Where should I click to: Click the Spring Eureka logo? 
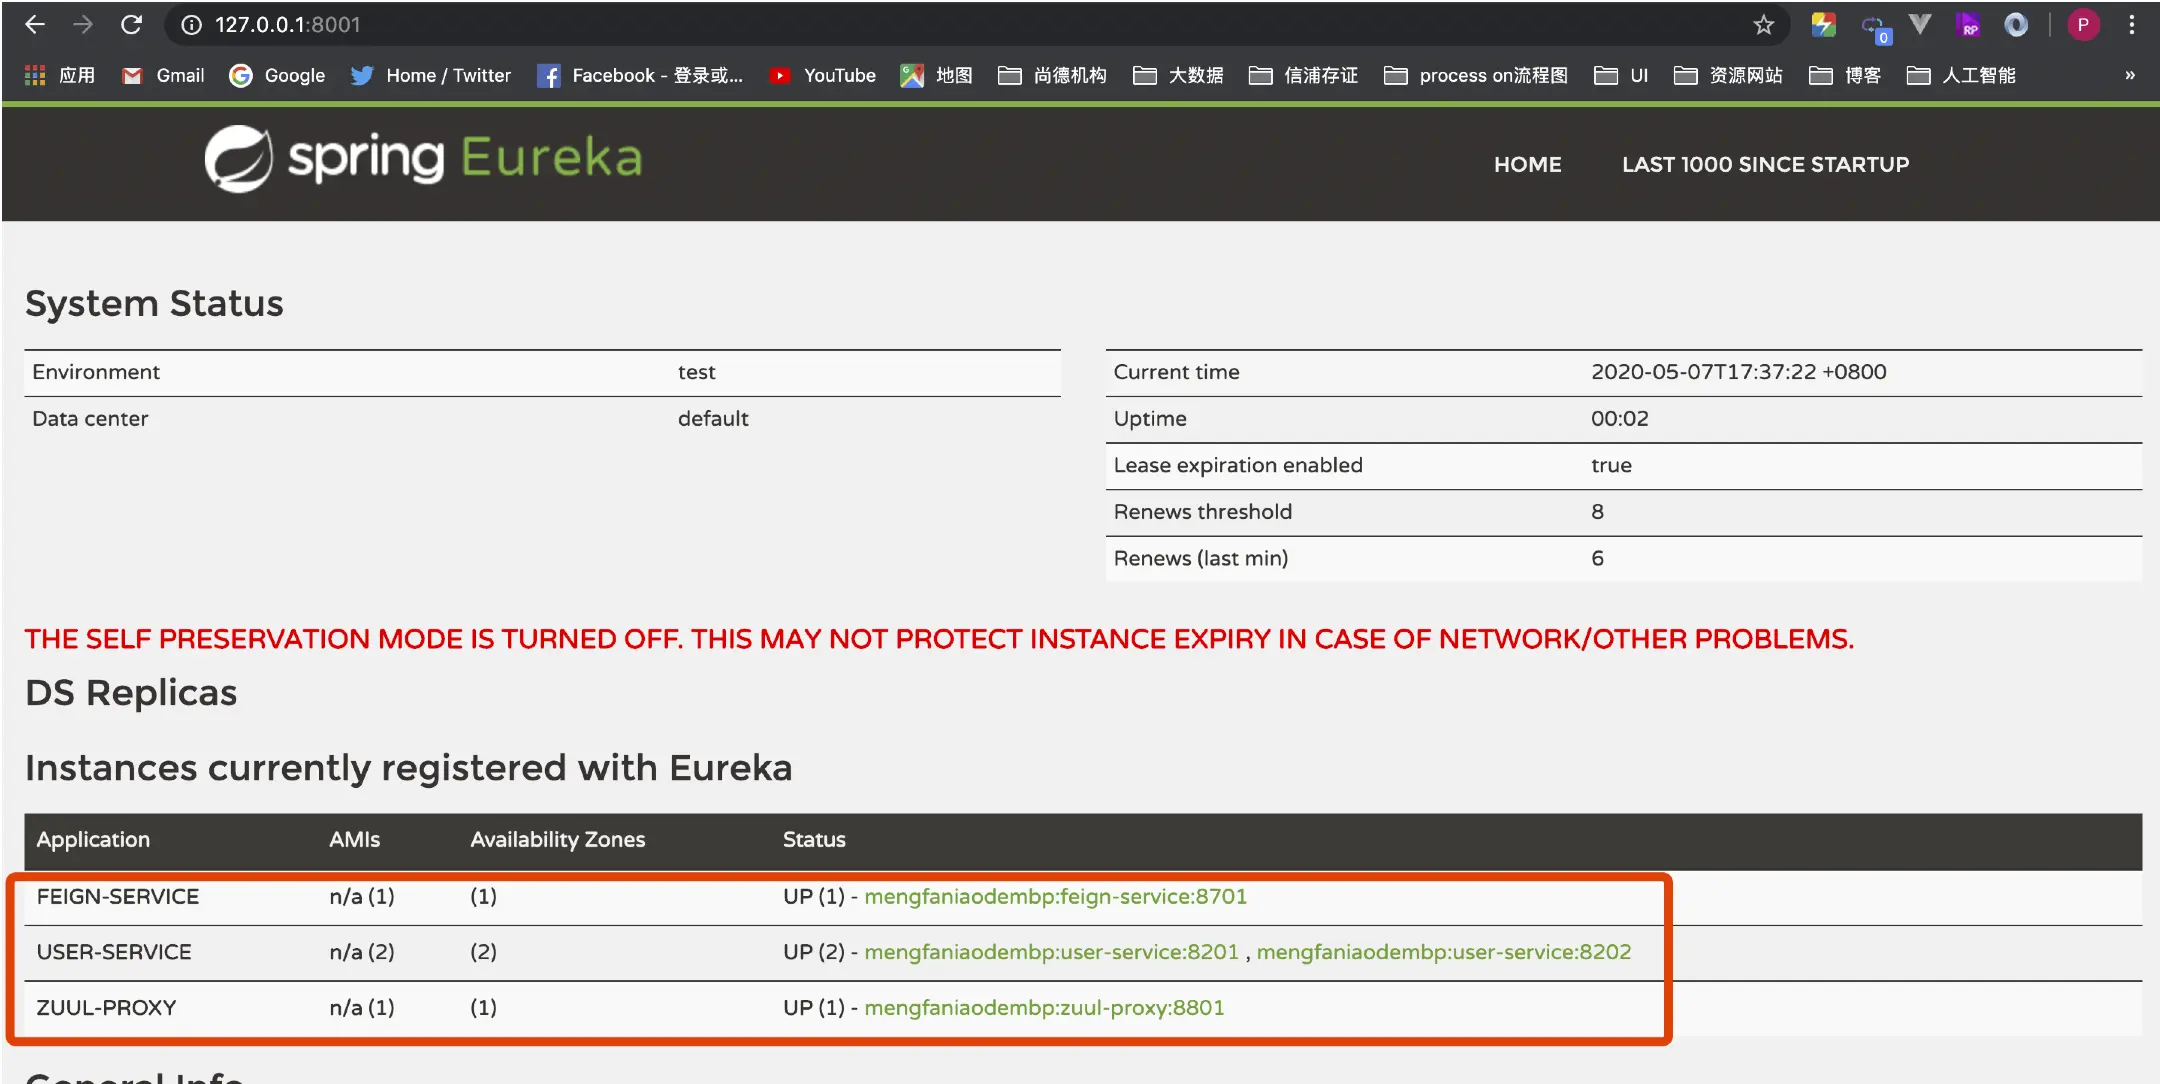click(x=424, y=158)
